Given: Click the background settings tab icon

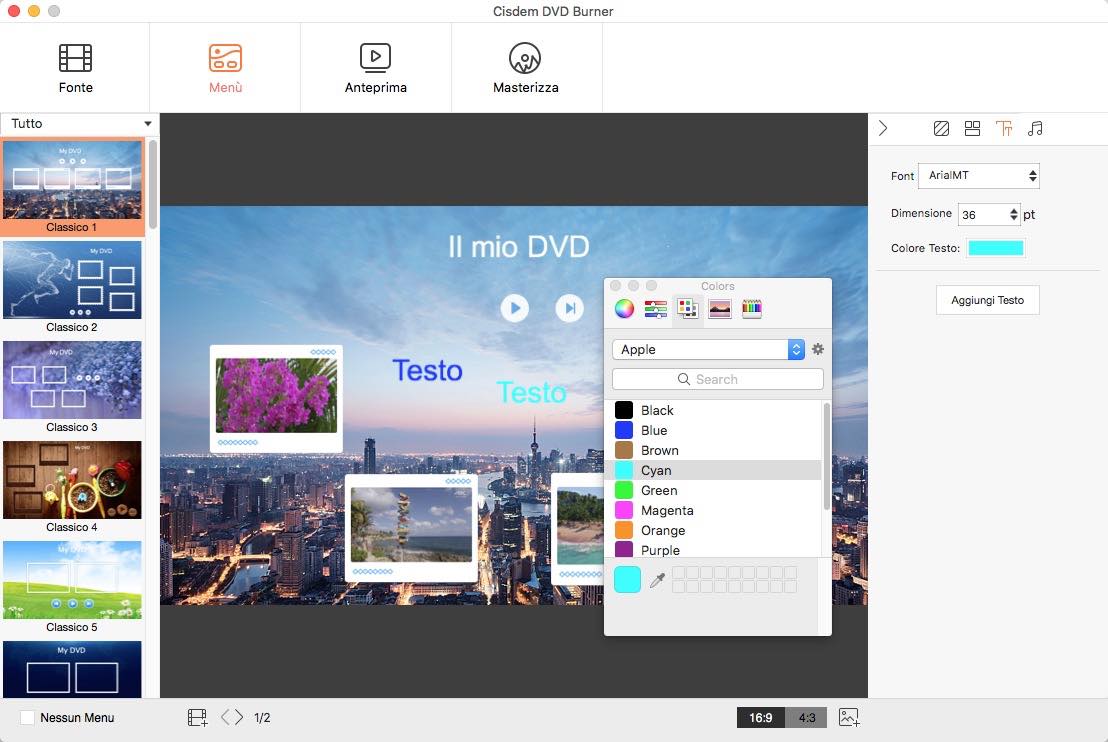Looking at the screenshot, I should point(941,128).
